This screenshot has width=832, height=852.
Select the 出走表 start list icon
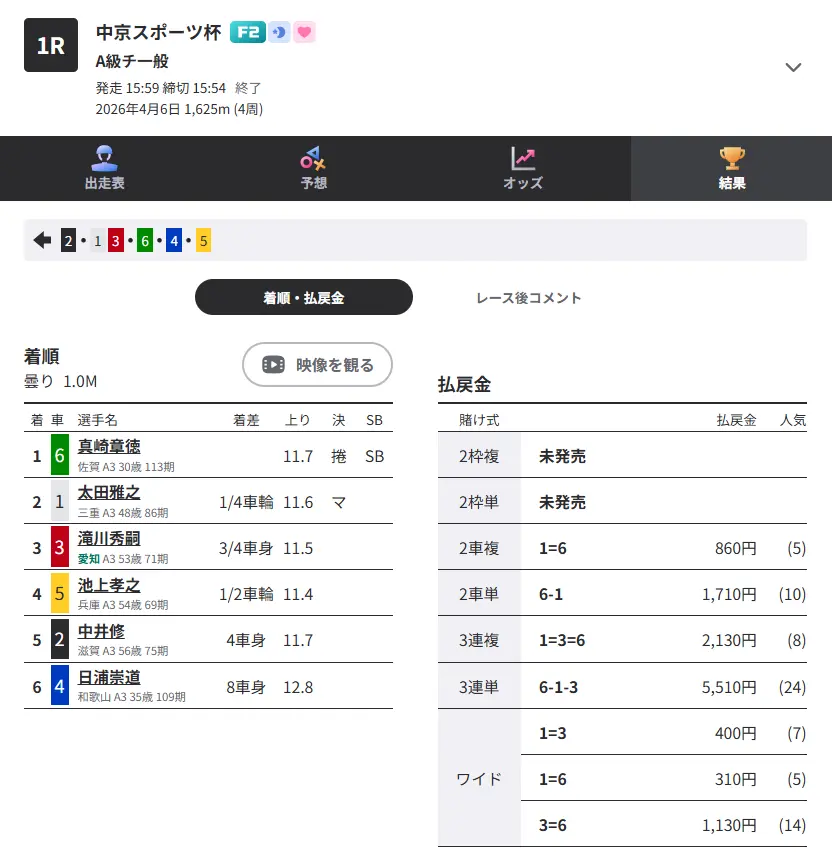104,161
